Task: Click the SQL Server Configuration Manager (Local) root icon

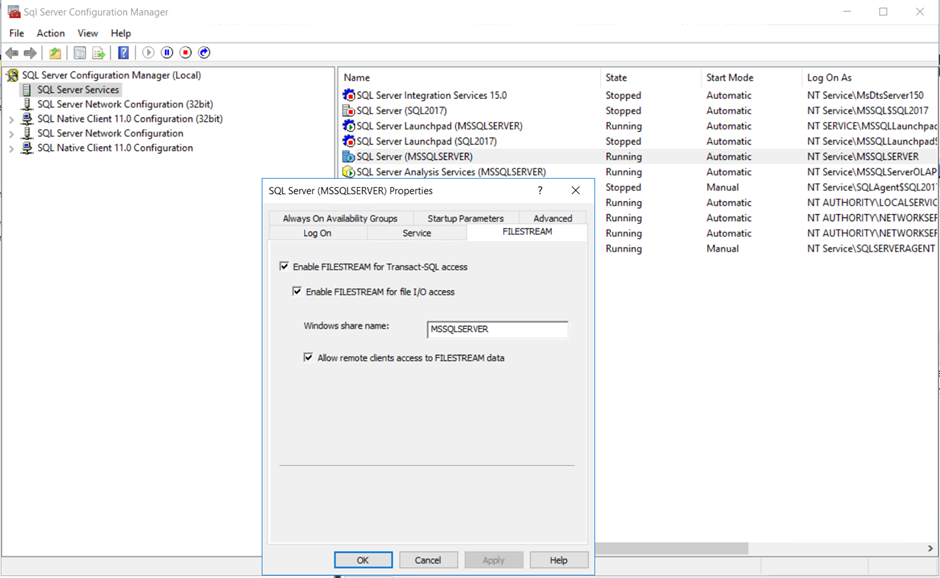Action: click(12, 76)
